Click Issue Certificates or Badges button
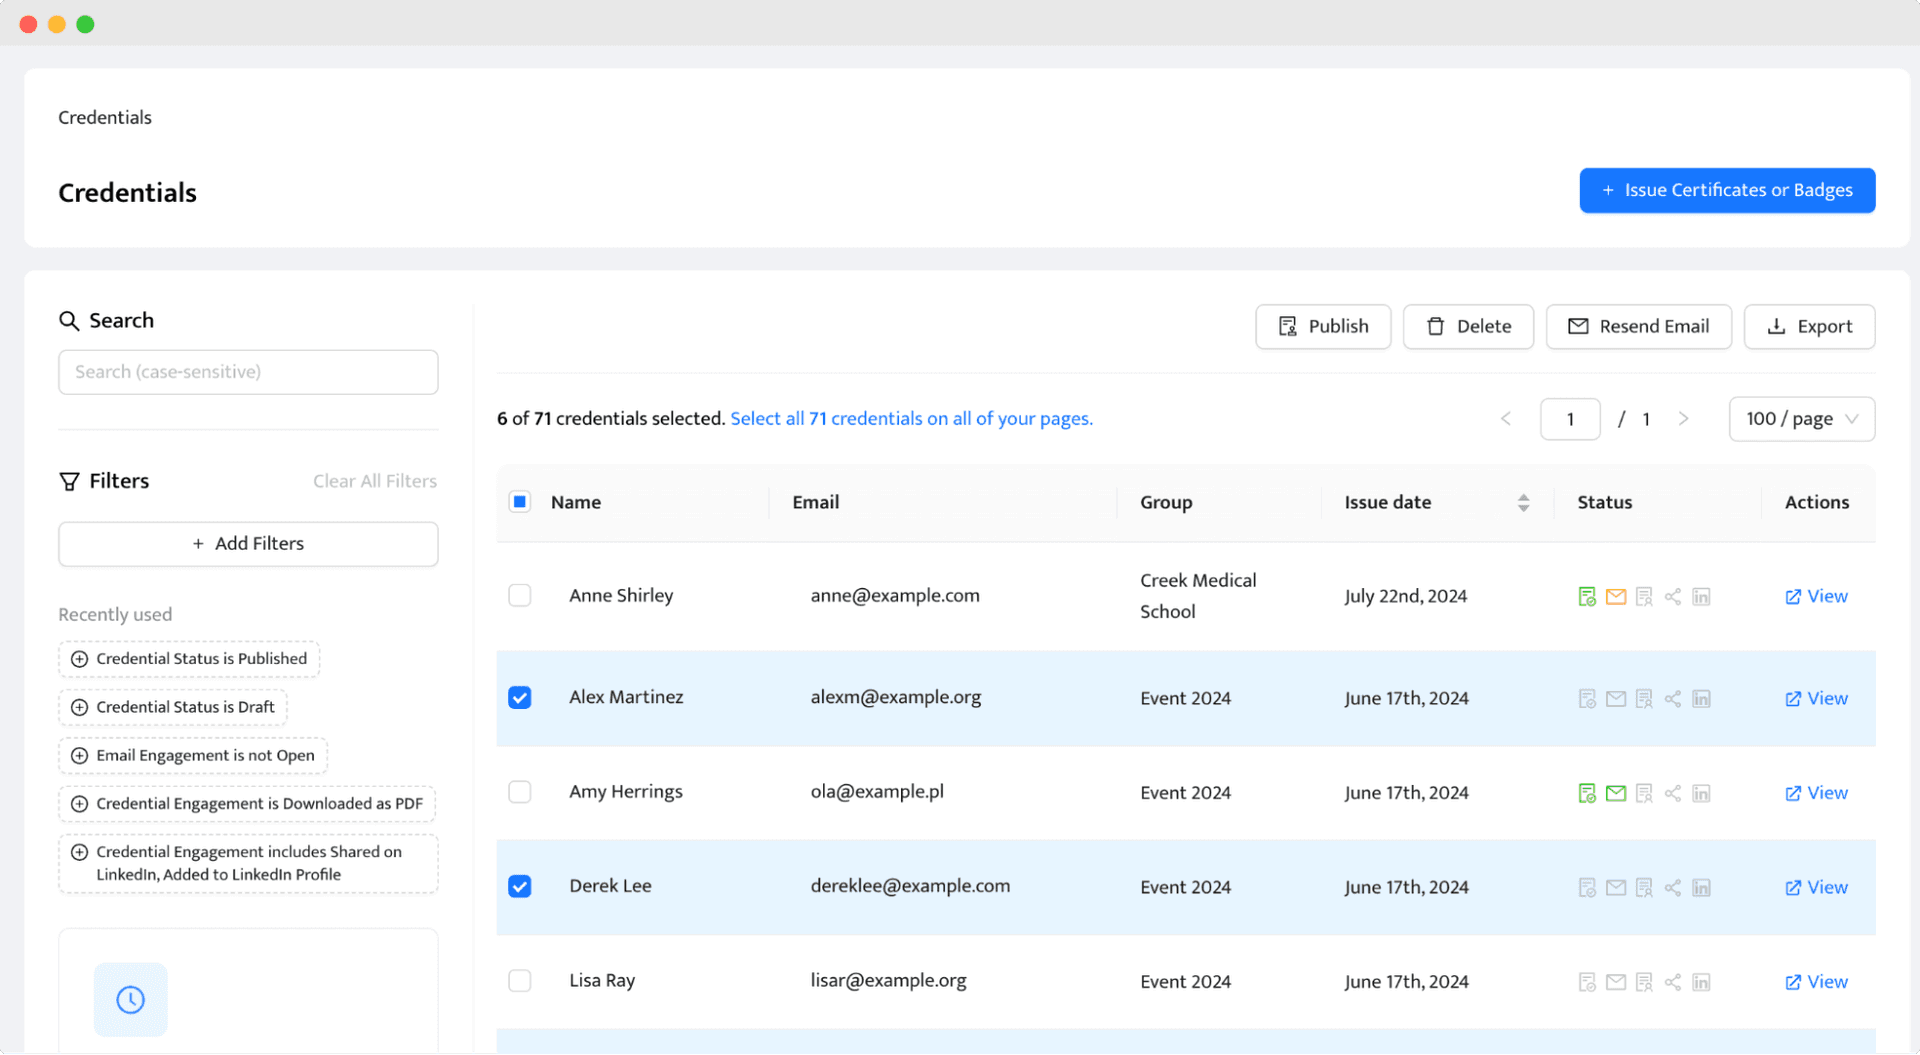The width and height of the screenshot is (1920, 1055). (1727, 190)
